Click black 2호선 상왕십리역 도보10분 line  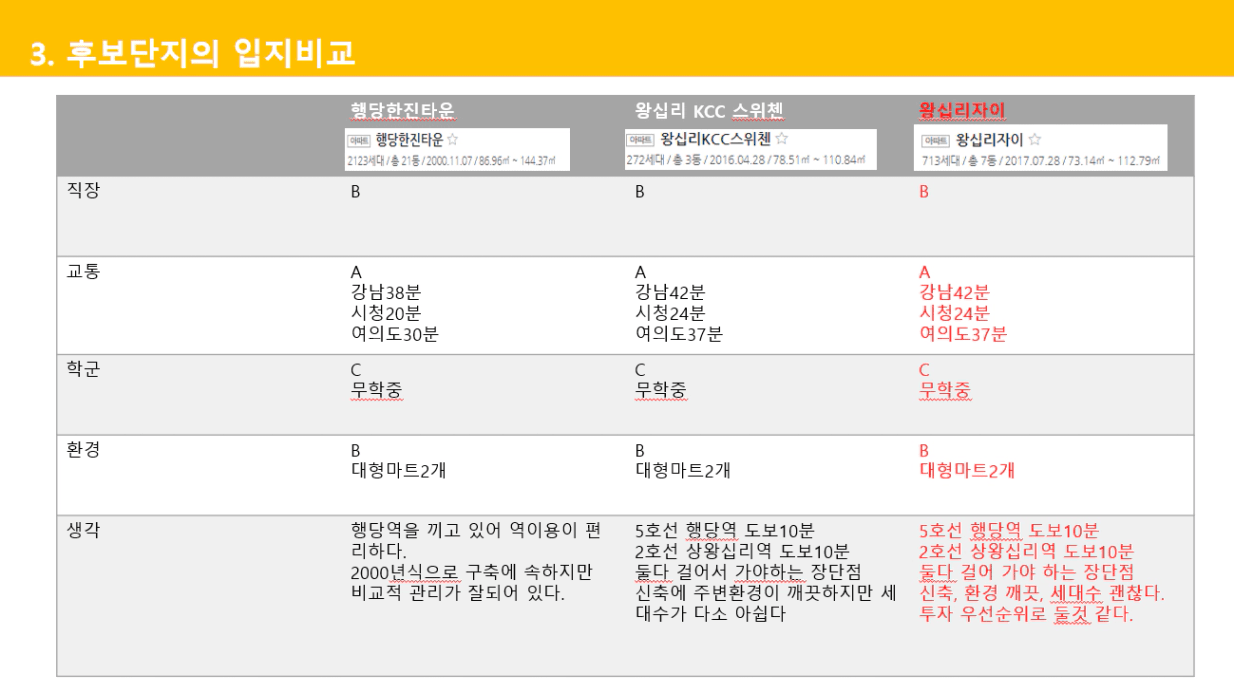click(x=742, y=552)
